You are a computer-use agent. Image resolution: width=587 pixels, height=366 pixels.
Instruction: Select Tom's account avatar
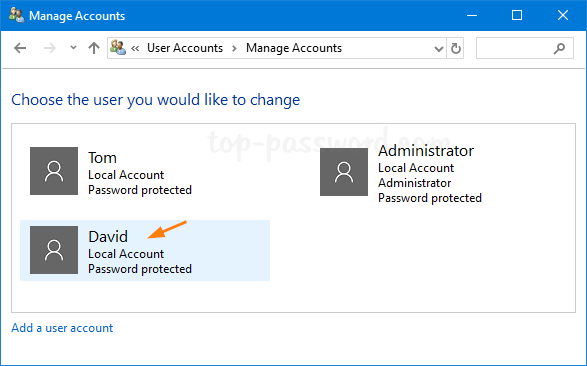pos(54,171)
